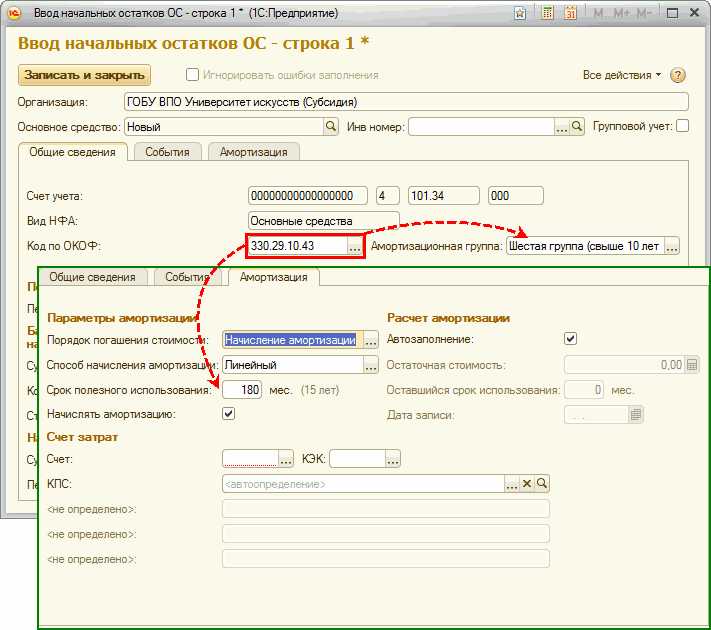Search Основное средство with magnifier icon
Screen dimensions: 711x630
tap(331, 127)
